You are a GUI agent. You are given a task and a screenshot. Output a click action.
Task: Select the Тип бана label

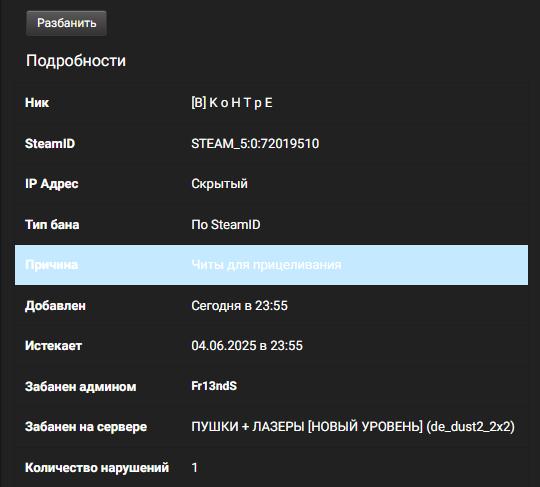coord(52,225)
